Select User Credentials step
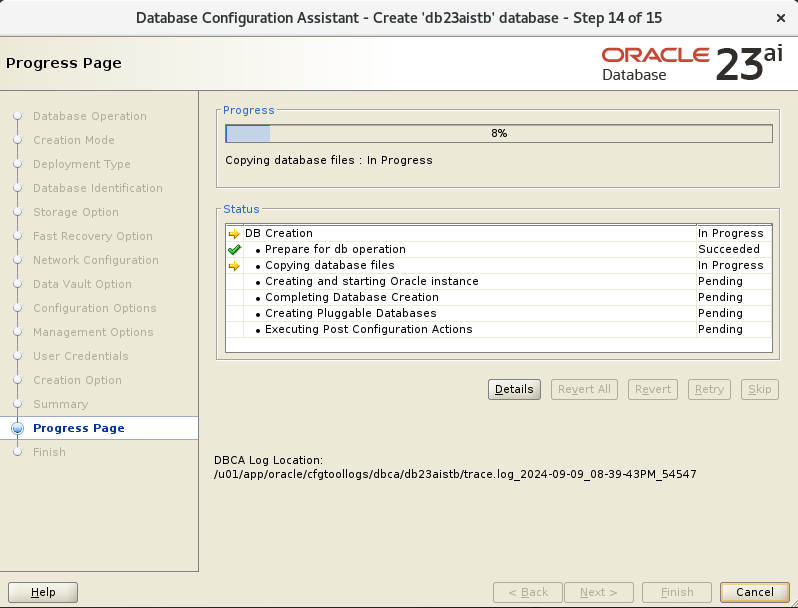Viewport: 798px width, 608px height. click(x=80, y=356)
